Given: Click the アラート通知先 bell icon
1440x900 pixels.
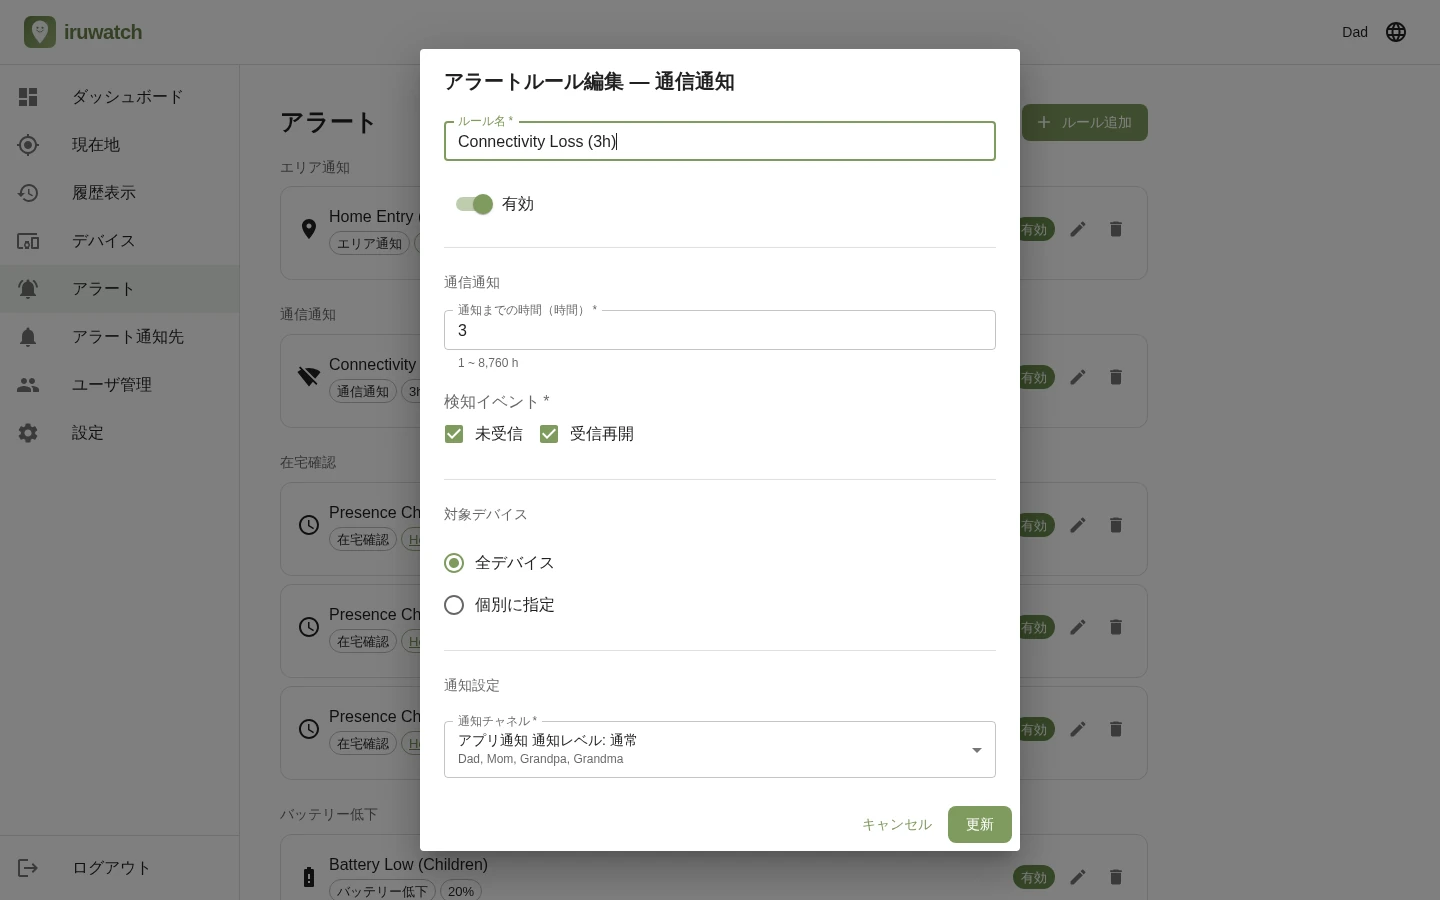Looking at the screenshot, I should [28, 337].
